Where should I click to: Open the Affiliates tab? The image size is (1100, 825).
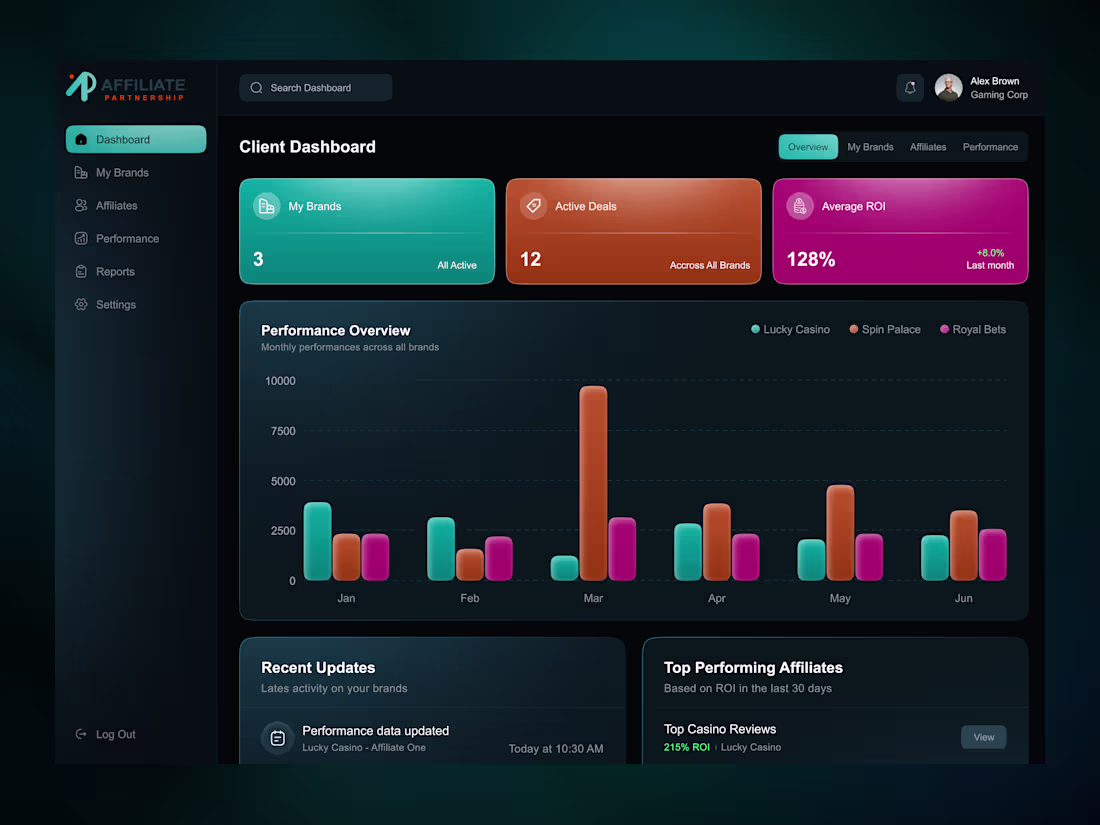927,146
